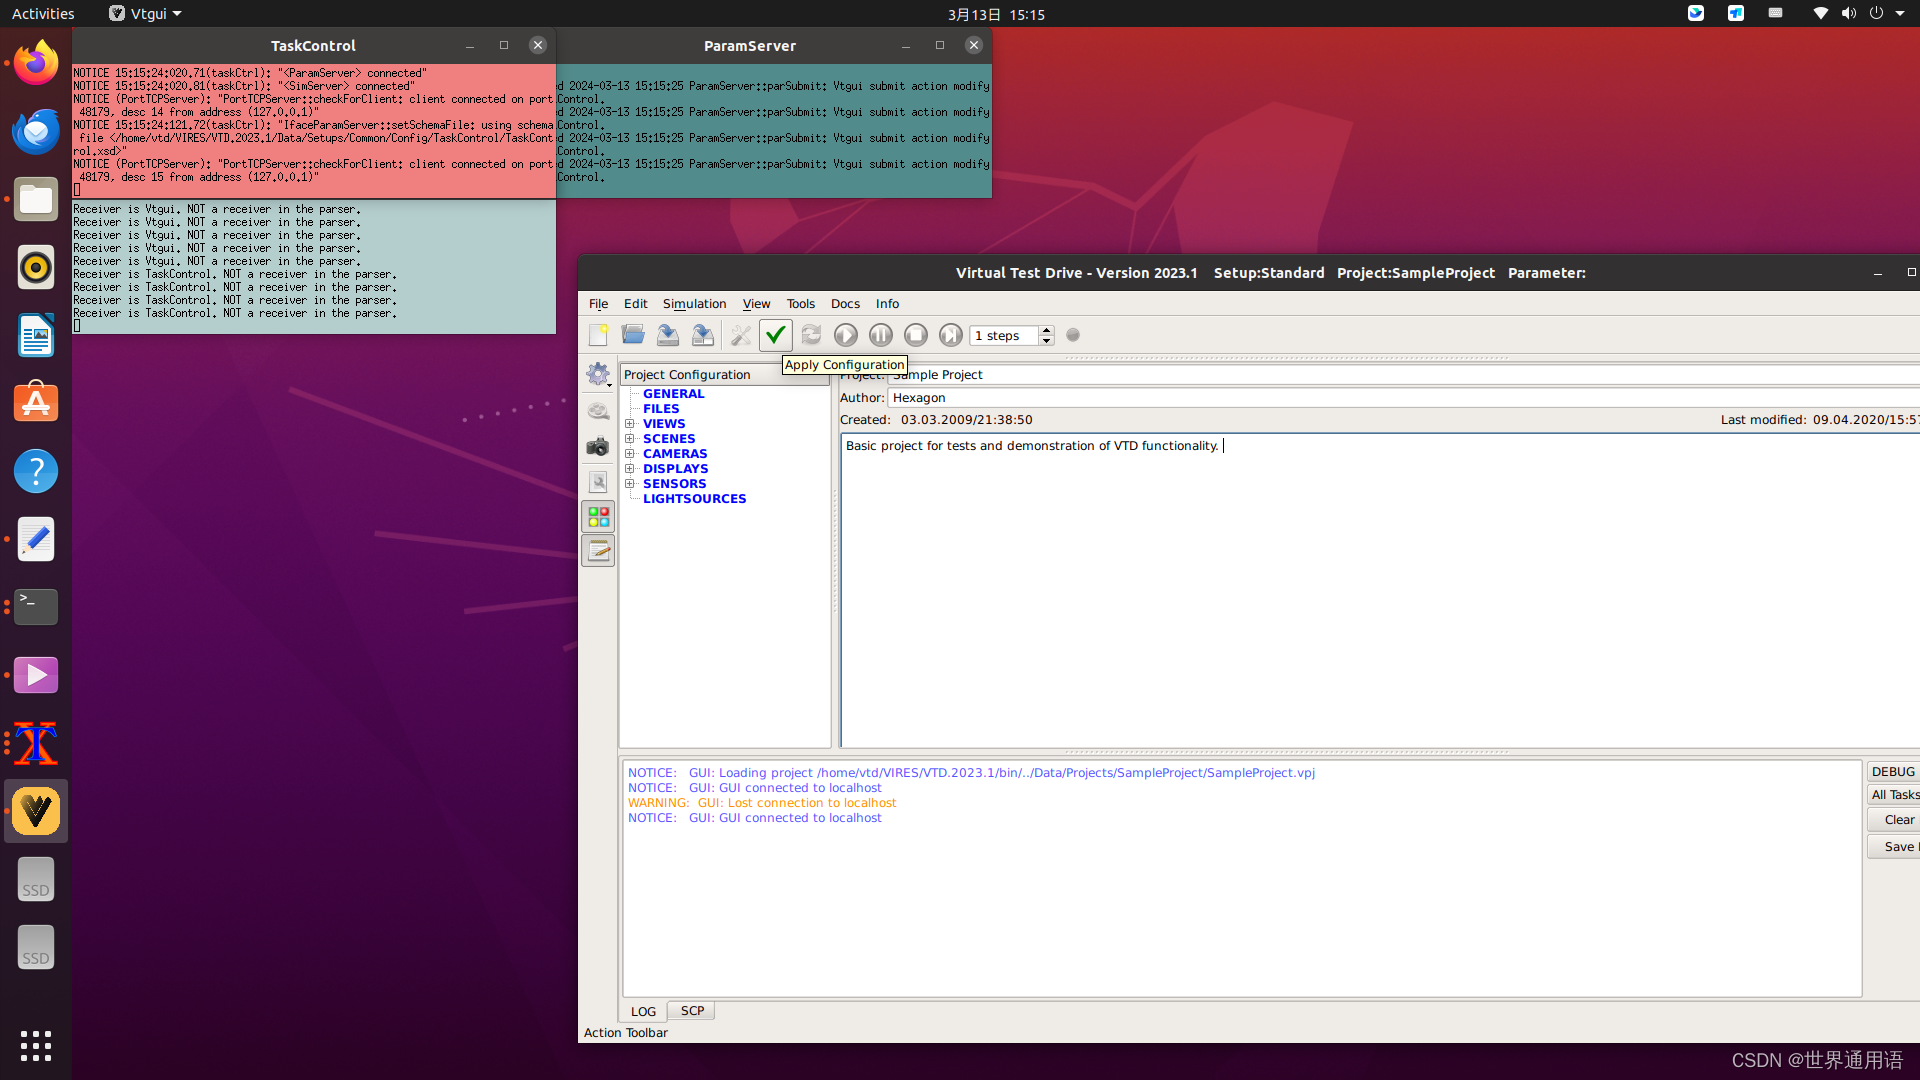
Task: Click the gray status indicator after steps
Action: tap(1073, 335)
